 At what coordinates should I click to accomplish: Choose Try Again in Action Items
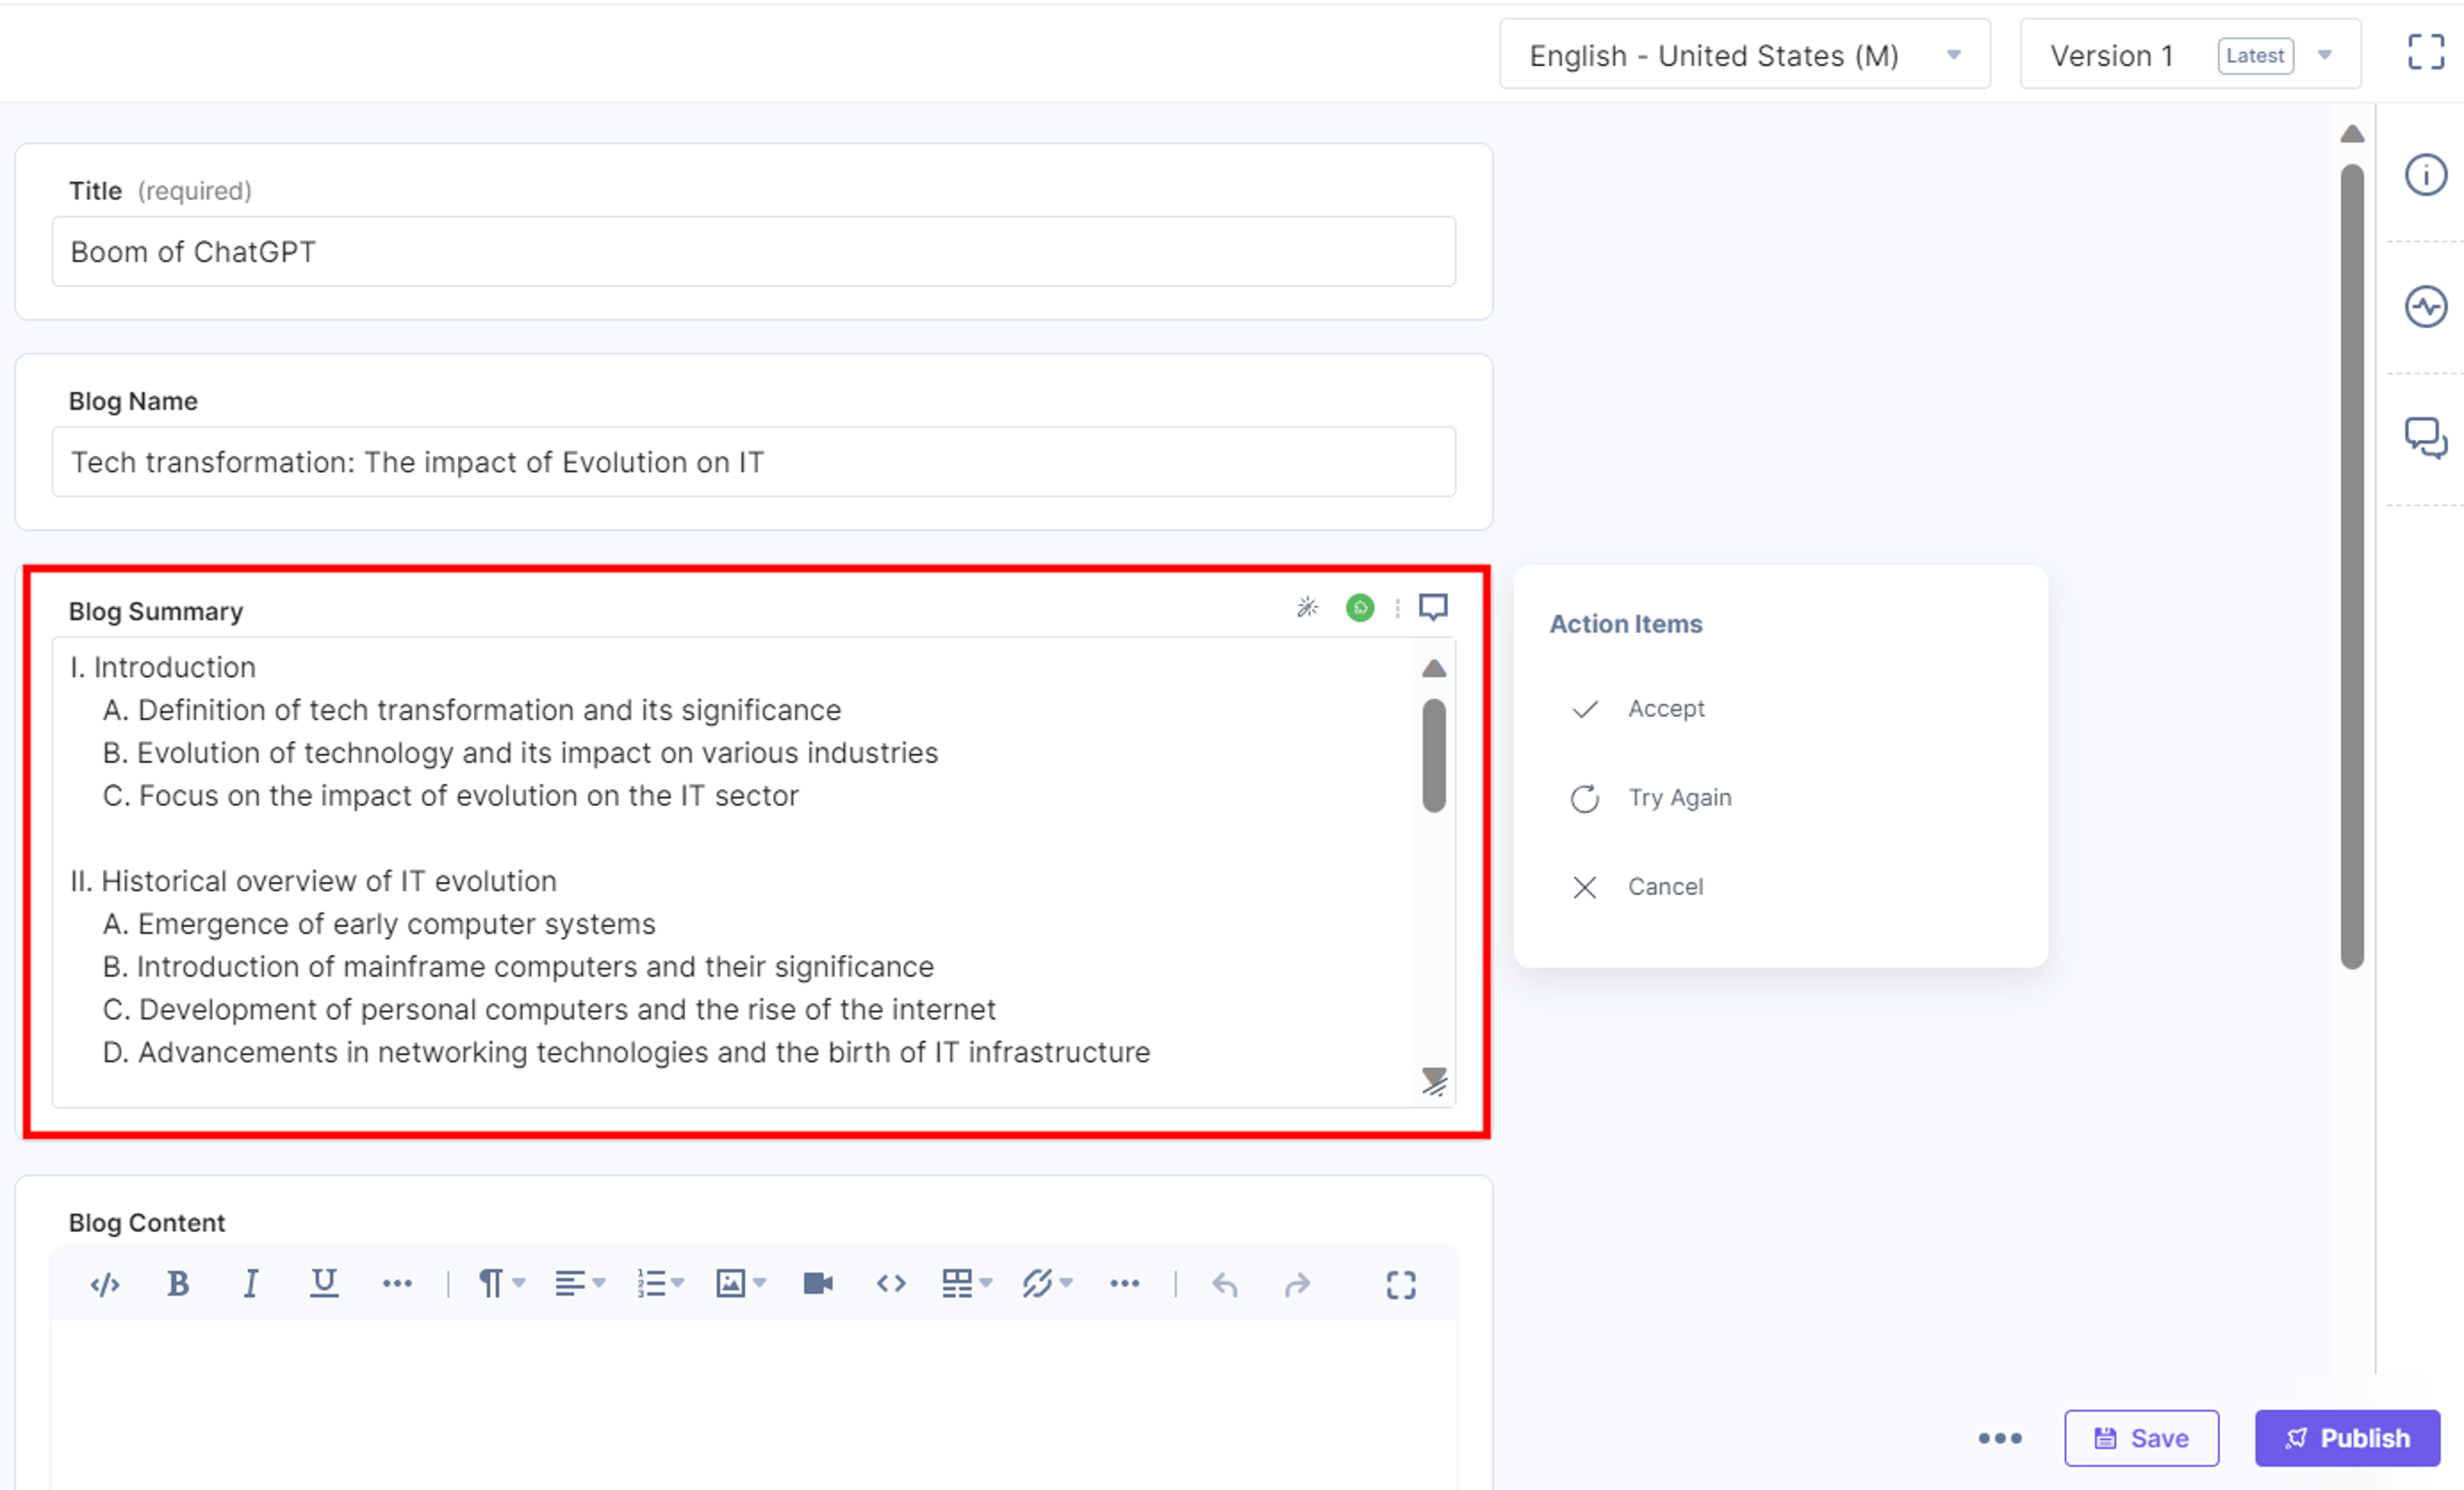click(x=1651, y=798)
